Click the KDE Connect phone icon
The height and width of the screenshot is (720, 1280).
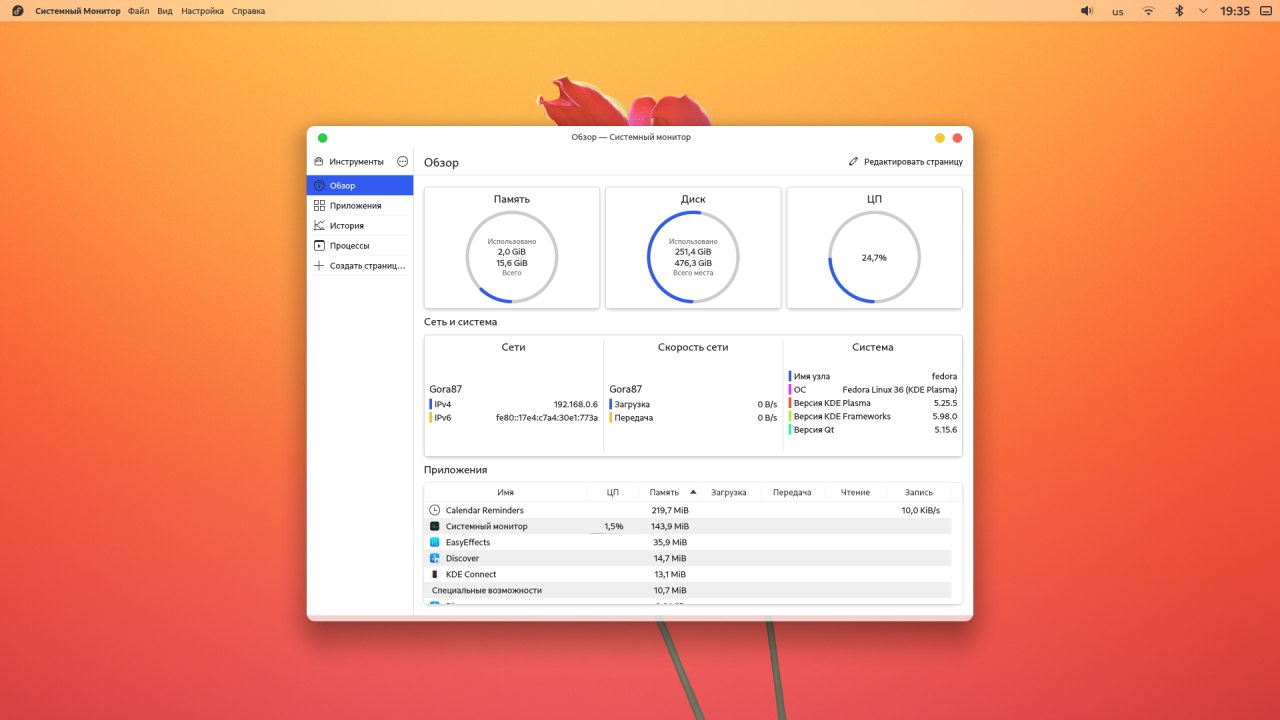434,574
